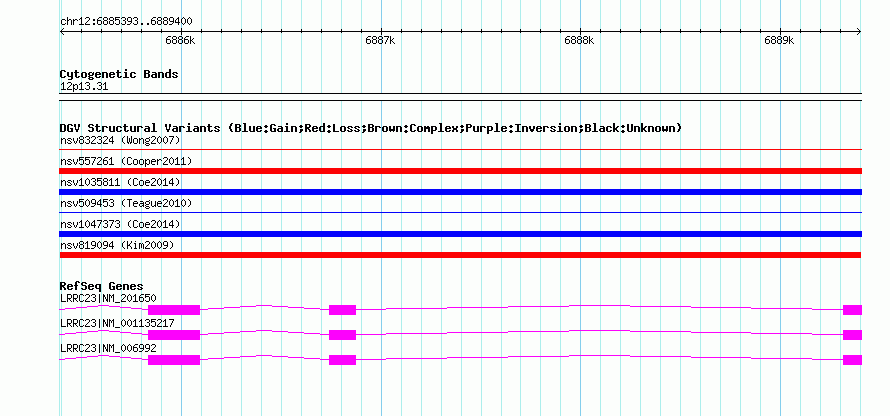Screen dimensions: 890x416
Task: Open variant nsv1035811 (Coe2014) label
Action: [120, 182]
